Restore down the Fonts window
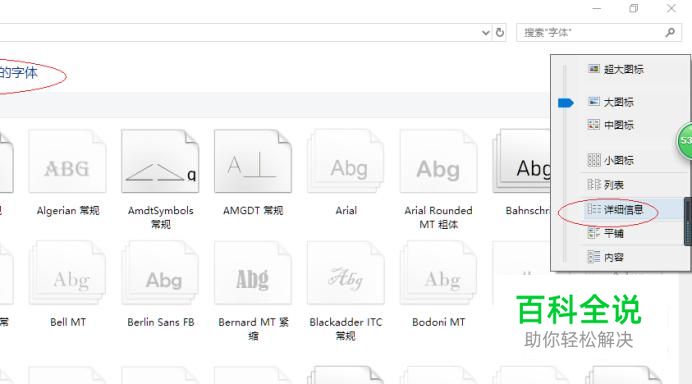 [x=634, y=8]
